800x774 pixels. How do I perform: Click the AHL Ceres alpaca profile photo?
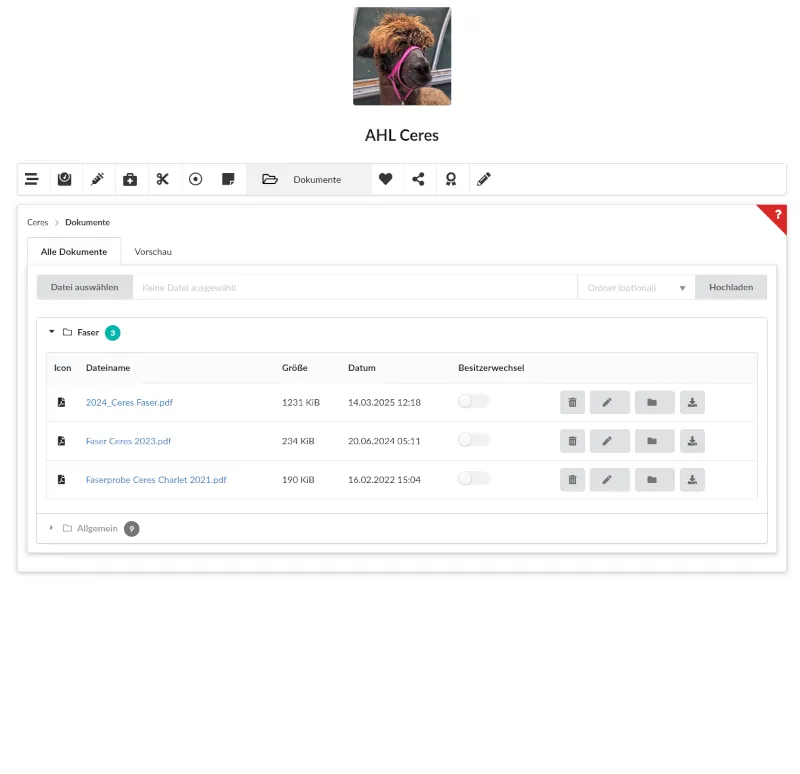coord(402,56)
